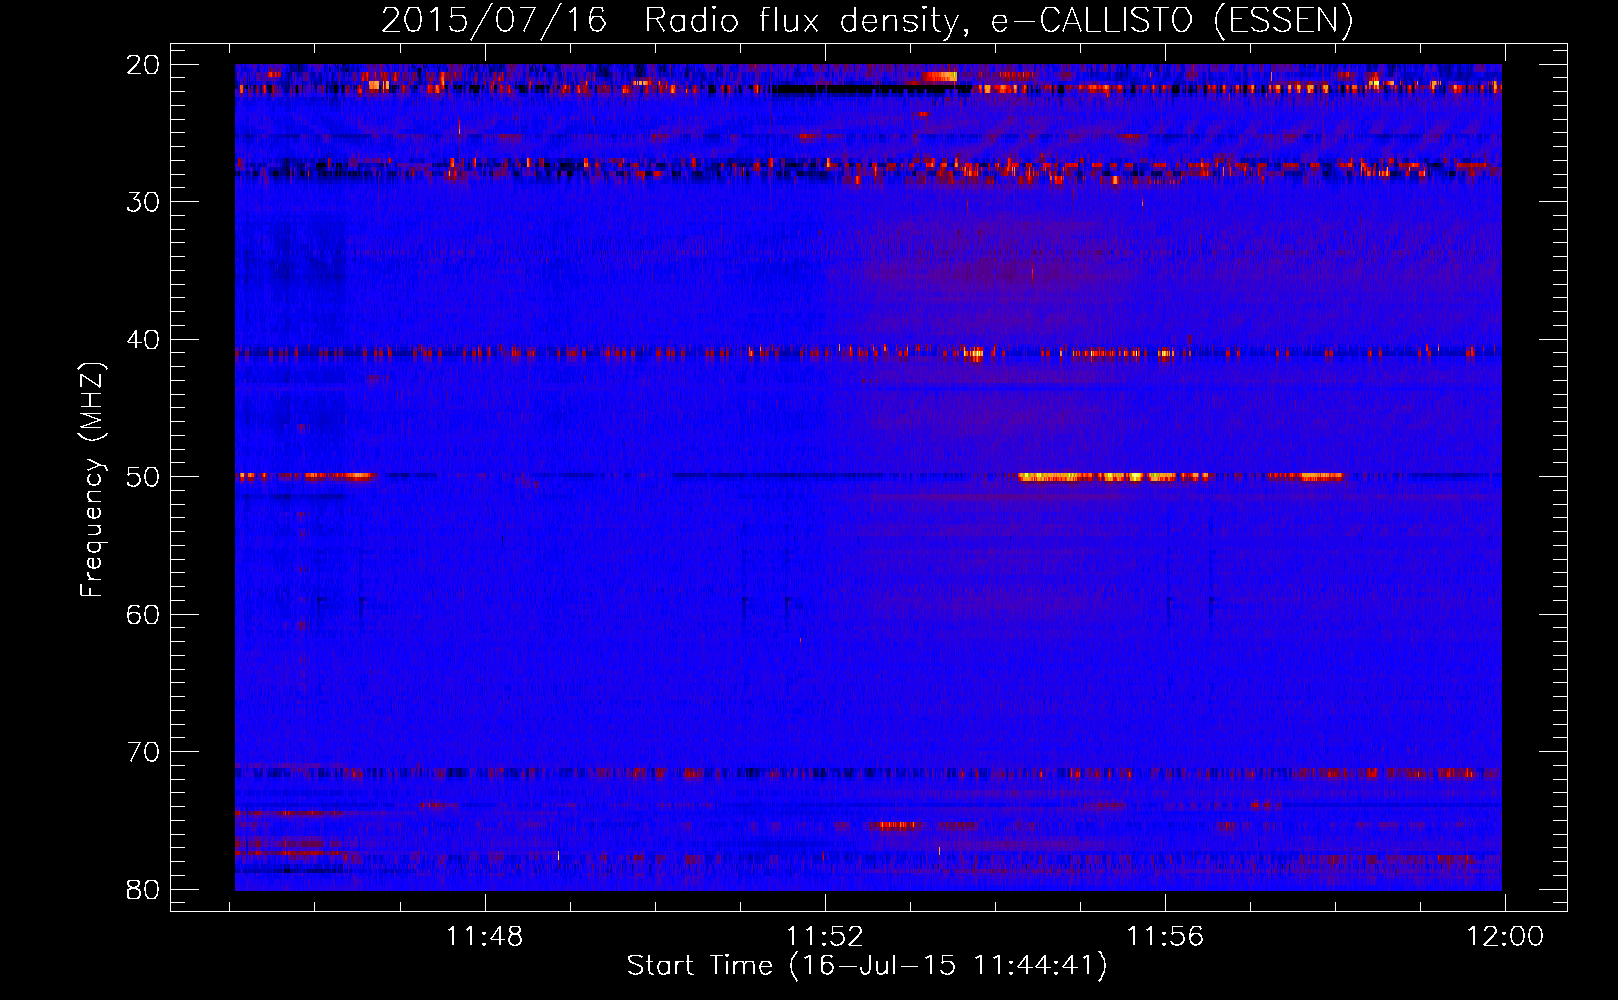This screenshot has width=1618, height=1000.
Task: Click the 11:48 time tick label
Action: 485,936
